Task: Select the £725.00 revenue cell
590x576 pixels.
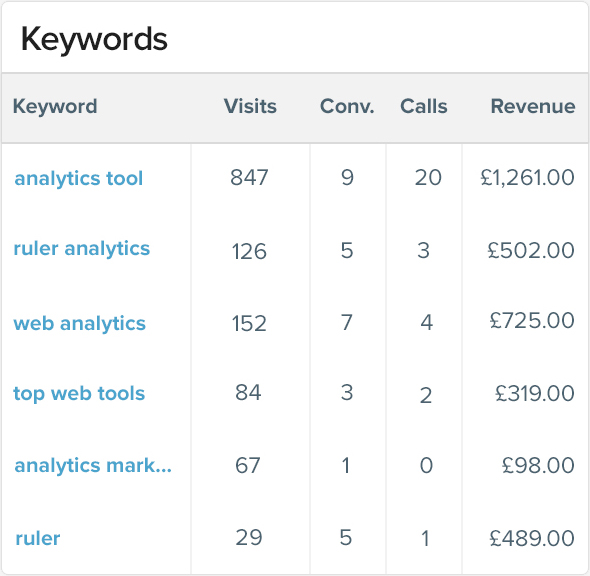Action: coord(532,321)
